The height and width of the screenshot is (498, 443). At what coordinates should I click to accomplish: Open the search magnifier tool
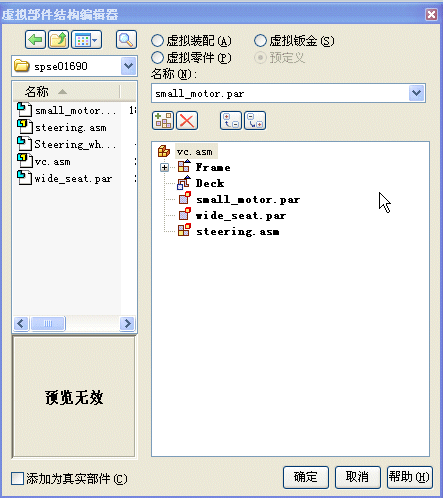(126, 40)
